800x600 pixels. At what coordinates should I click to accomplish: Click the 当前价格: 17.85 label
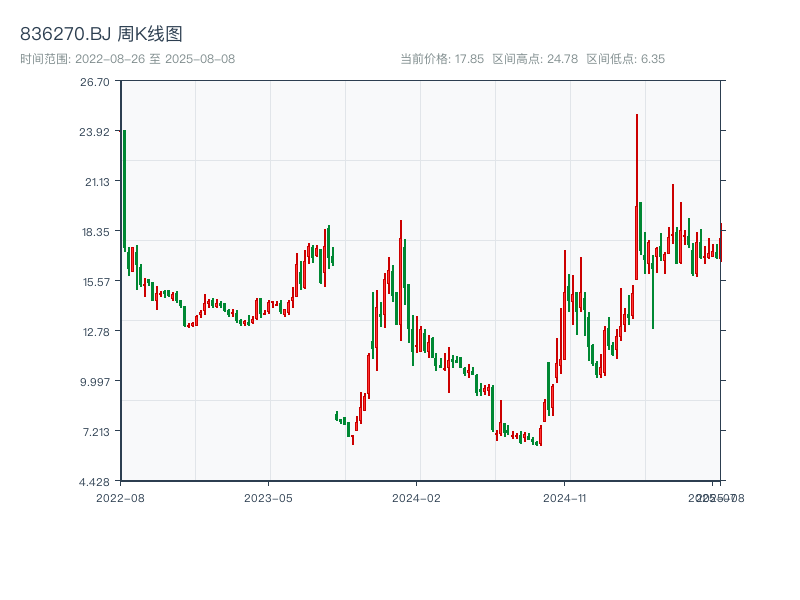[442, 59]
